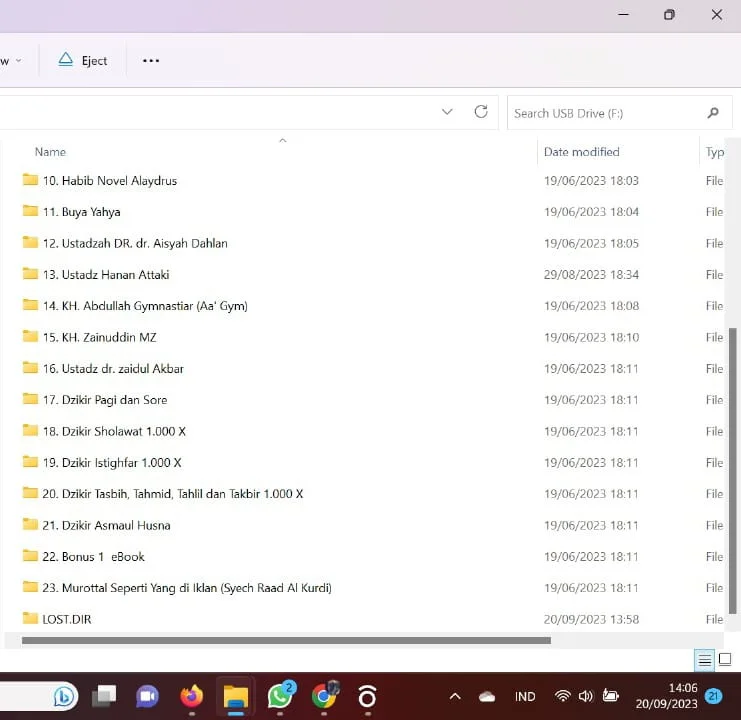Open WhatsApp from the taskbar

coord(280,695)
